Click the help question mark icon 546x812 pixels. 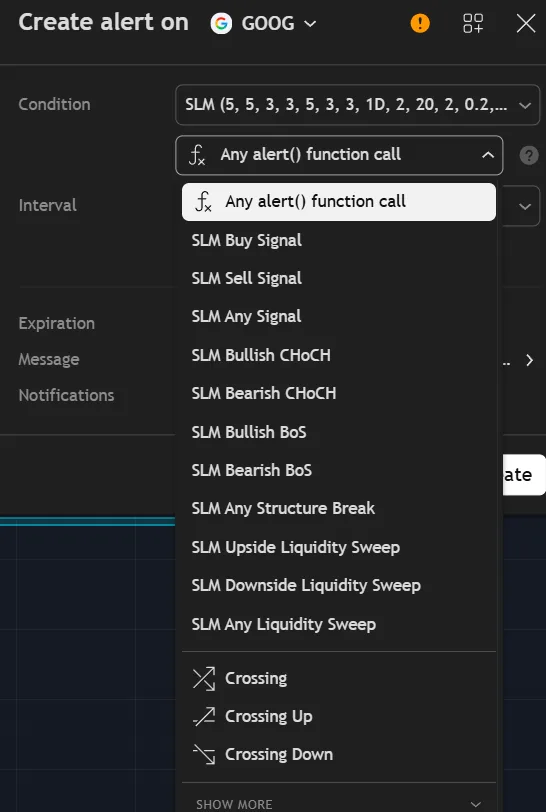point(528,155)
